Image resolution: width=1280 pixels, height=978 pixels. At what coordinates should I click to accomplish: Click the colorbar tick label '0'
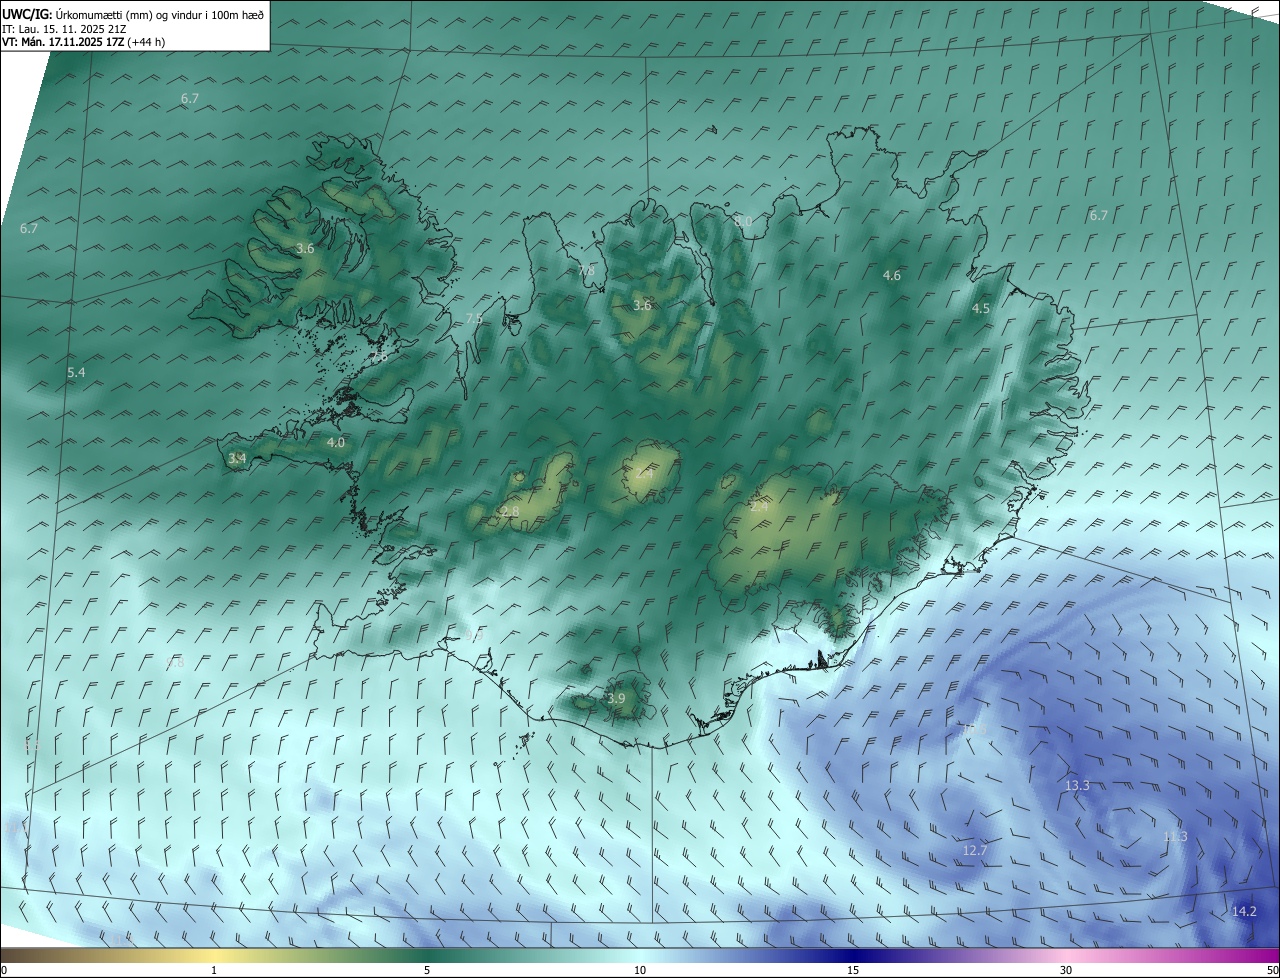(4, 970)
